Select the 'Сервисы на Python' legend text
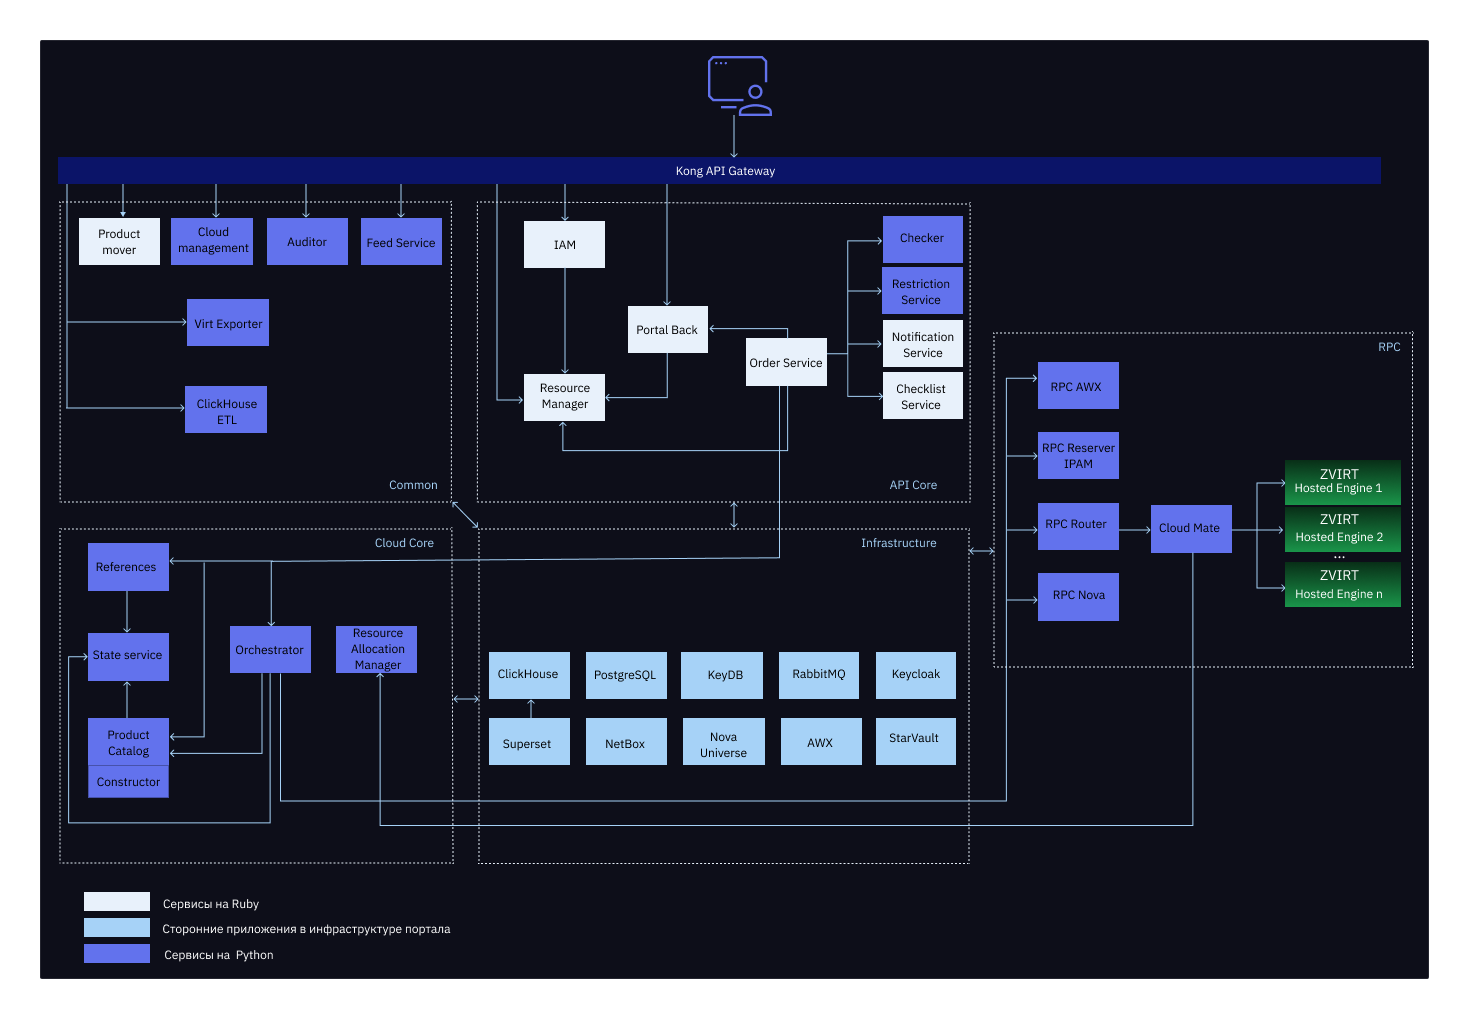Screen dimensions: 1469x1019 tap(219, 955)
